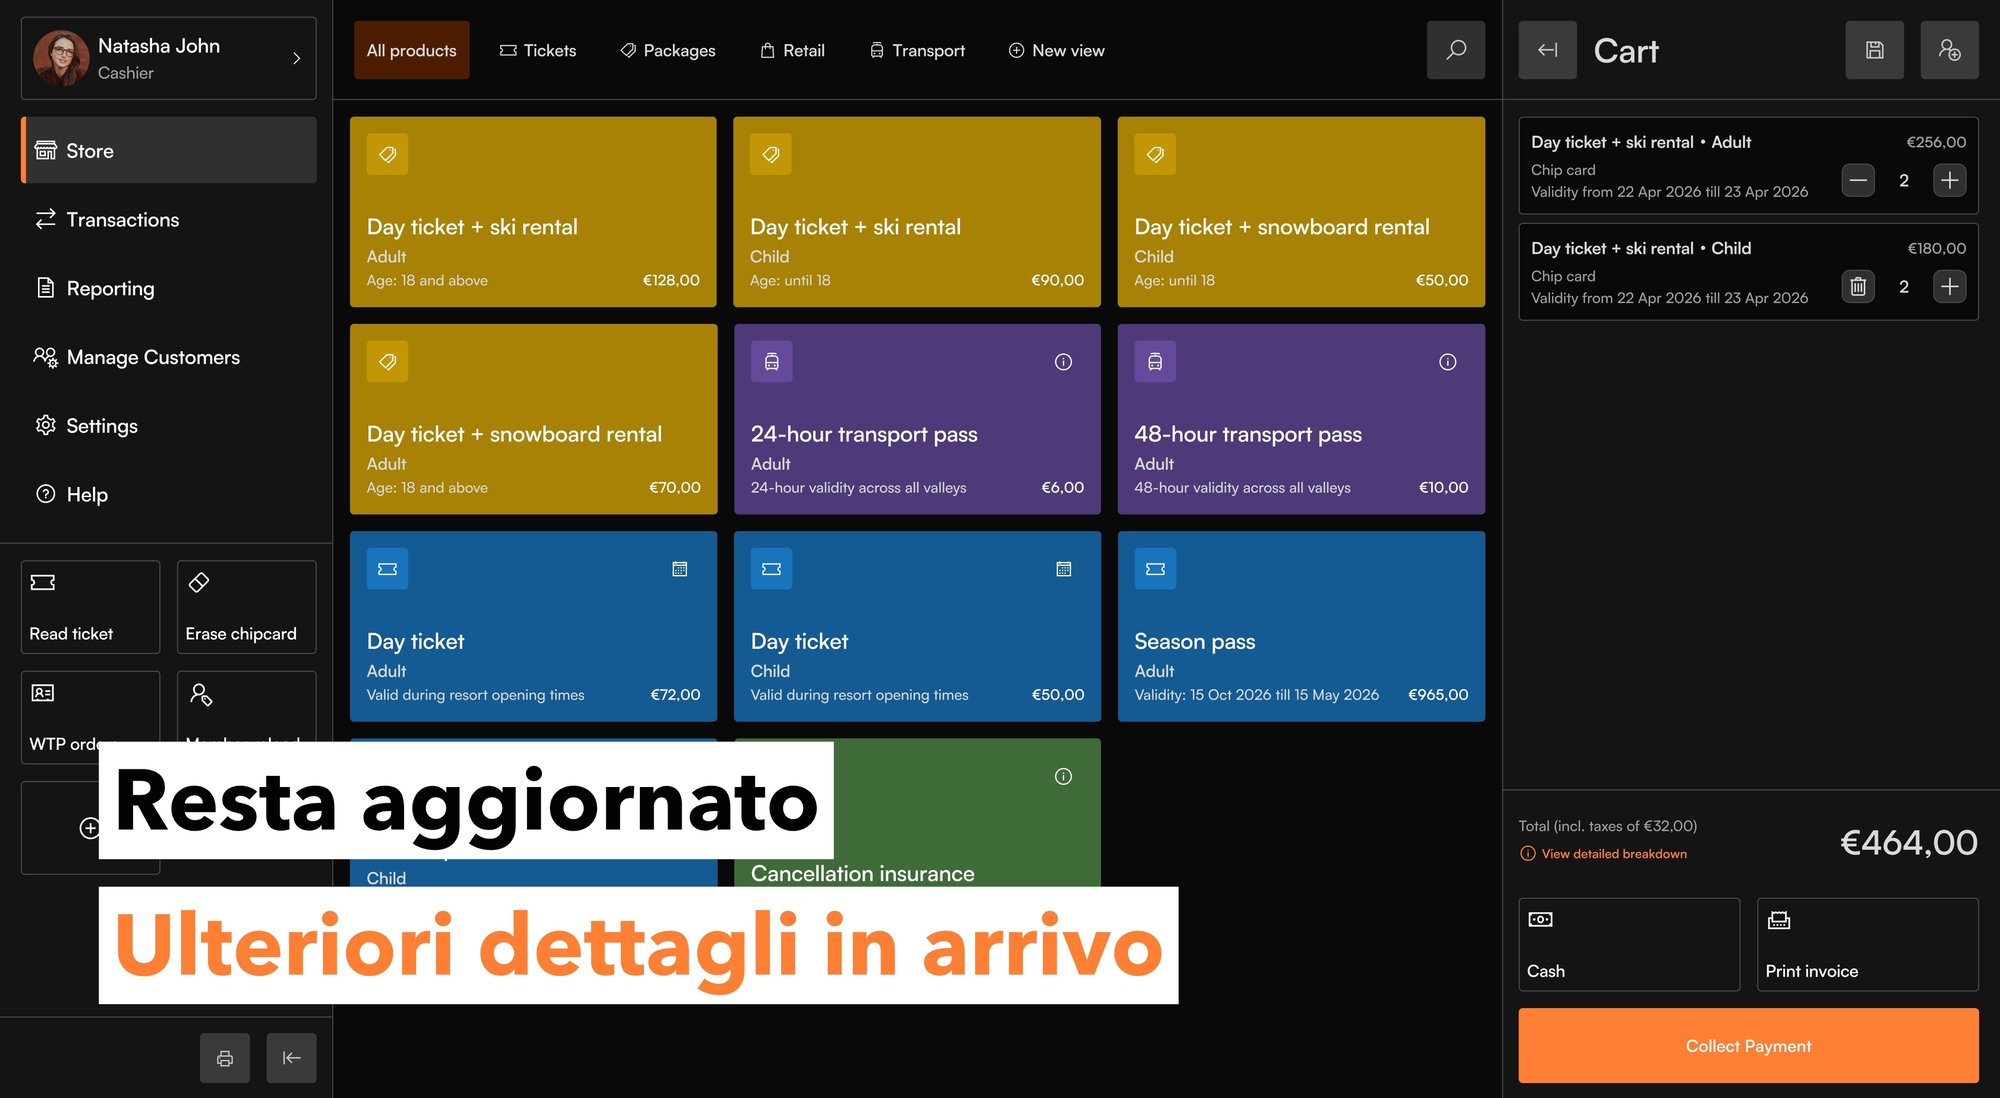Expand Natasha John profile chevron

click(296, 58)
